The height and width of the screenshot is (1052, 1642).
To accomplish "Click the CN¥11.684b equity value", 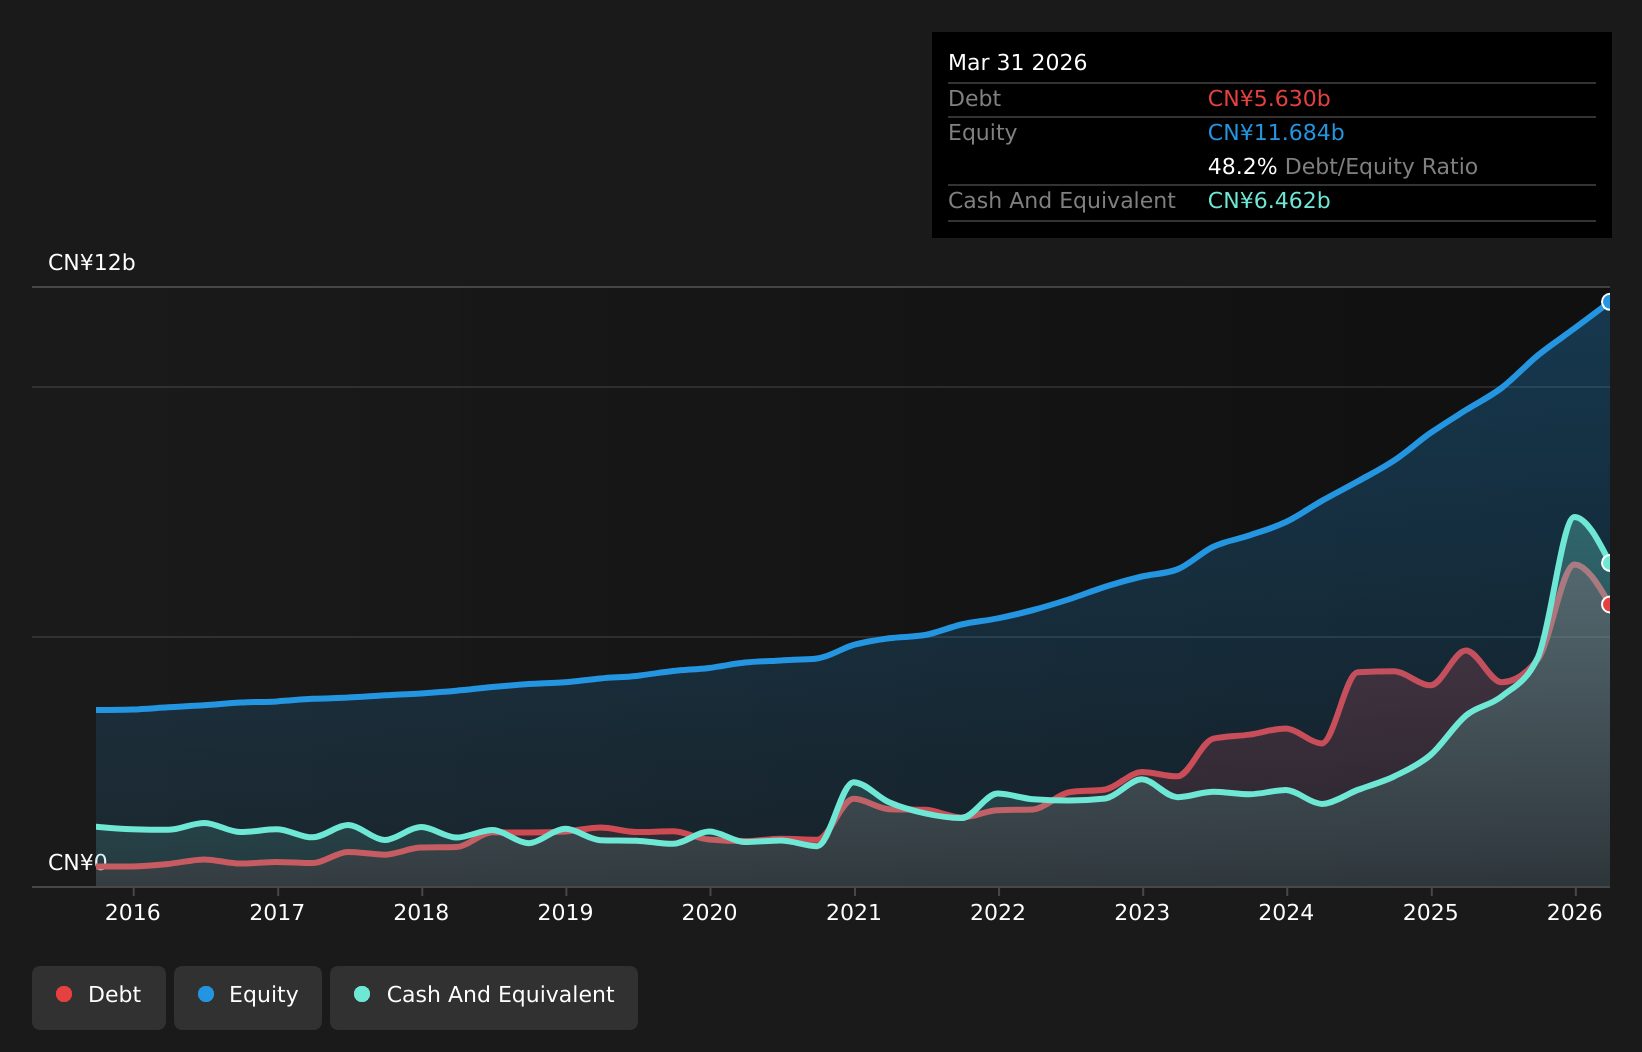I will pos(1276,133).
